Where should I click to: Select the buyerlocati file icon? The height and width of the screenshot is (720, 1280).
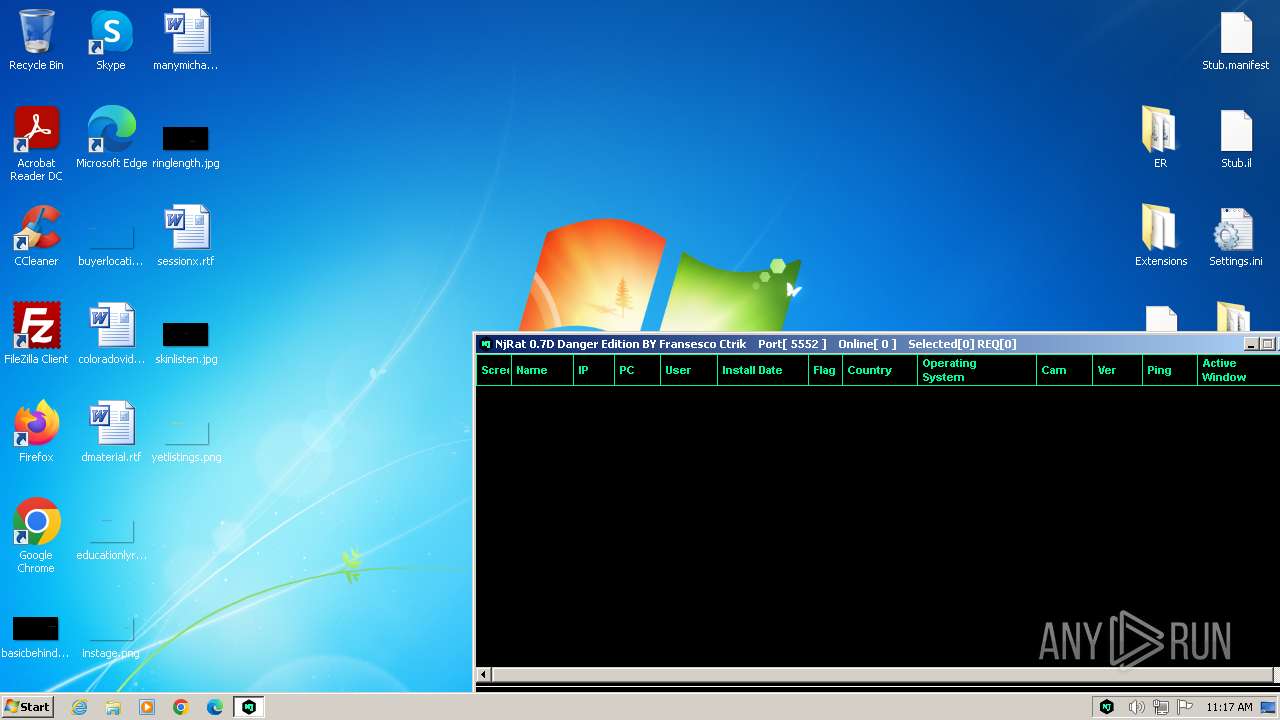(x=111, y=244)
